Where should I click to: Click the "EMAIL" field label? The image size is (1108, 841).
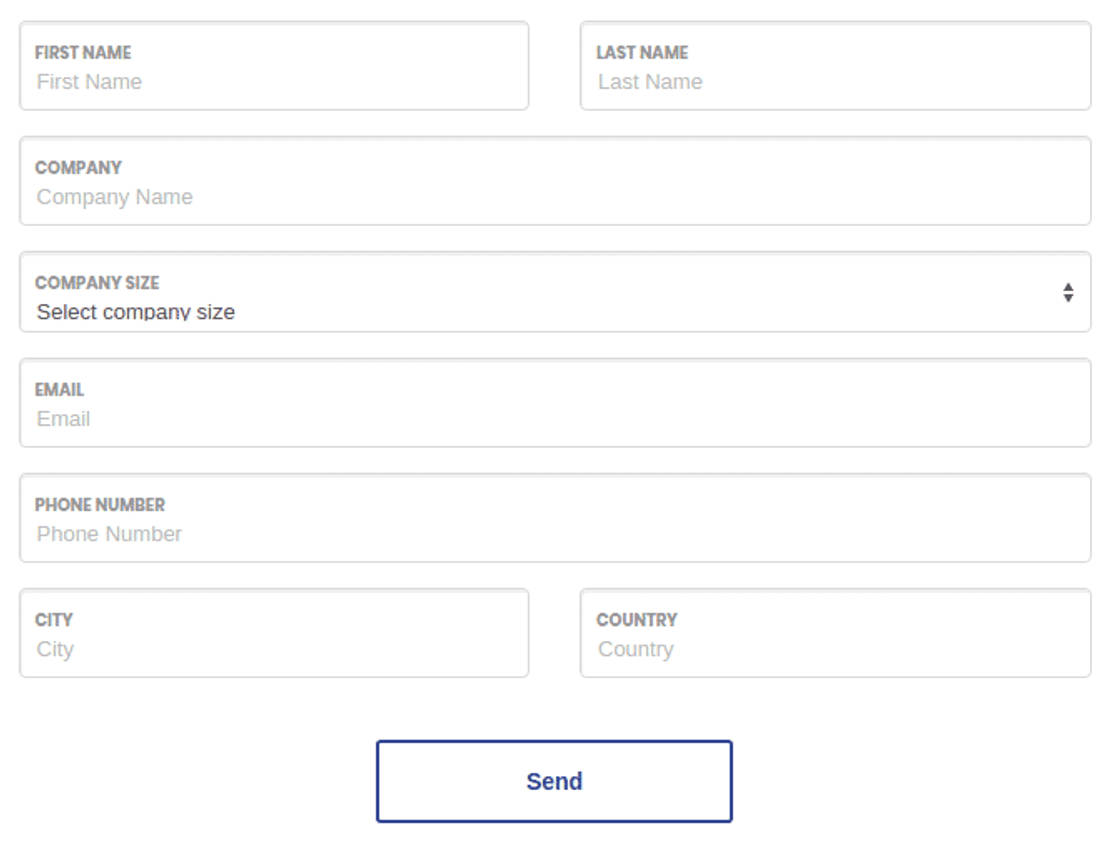[x=59, y=390]
